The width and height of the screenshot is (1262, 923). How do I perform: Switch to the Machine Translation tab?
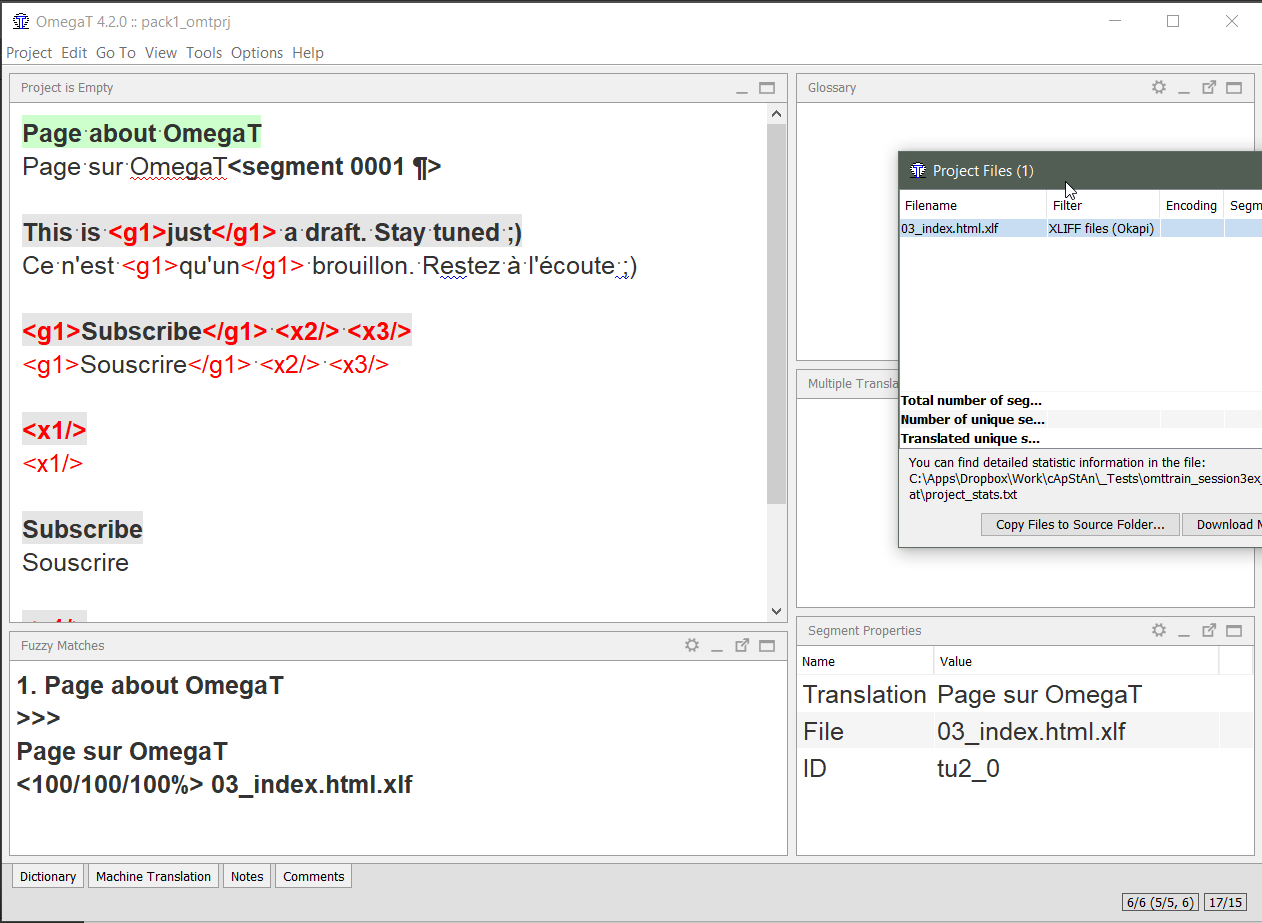tap(153, 876)
